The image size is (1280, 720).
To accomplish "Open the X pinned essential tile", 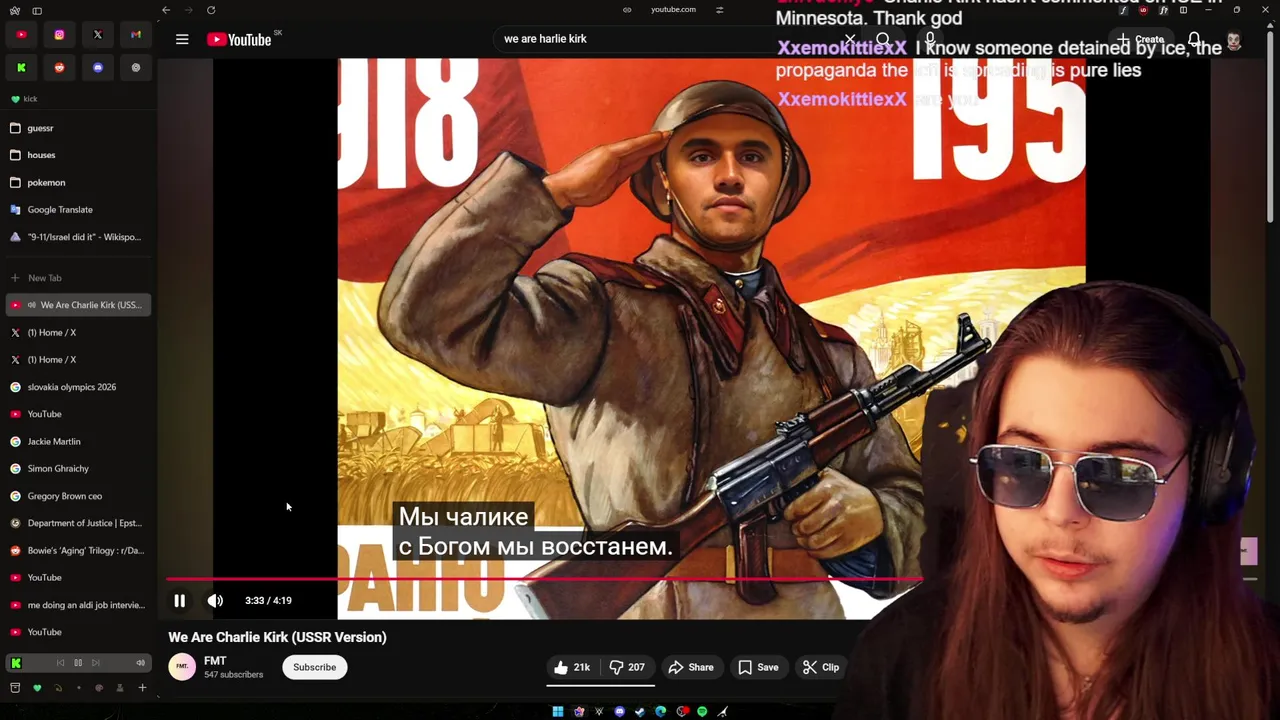I will pos(98,35).
